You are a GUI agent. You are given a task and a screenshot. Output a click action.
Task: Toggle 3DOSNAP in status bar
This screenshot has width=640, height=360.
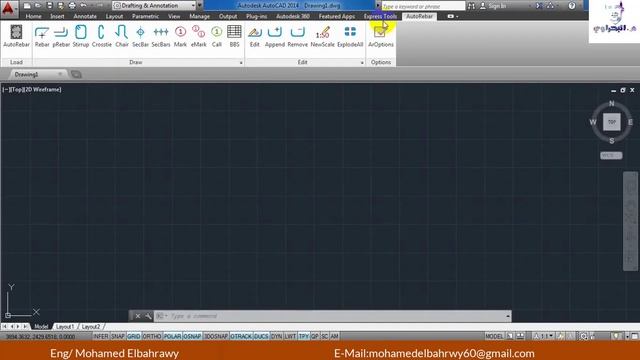(x=216, y=336)
